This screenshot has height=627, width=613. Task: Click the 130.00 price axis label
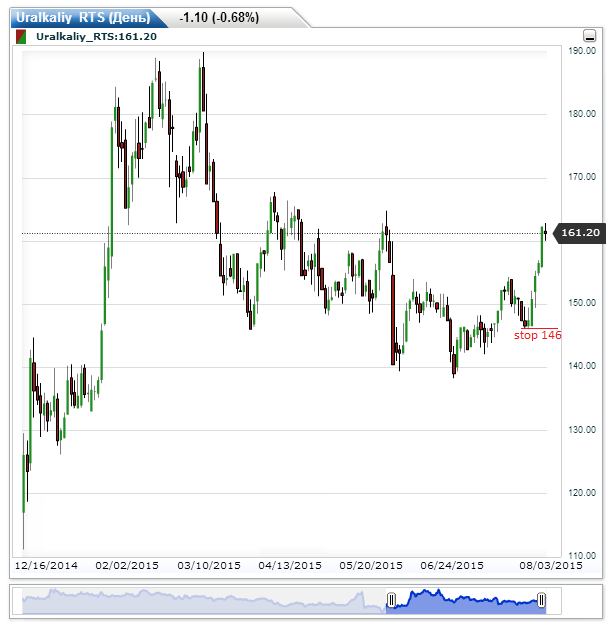pos(582,430)
